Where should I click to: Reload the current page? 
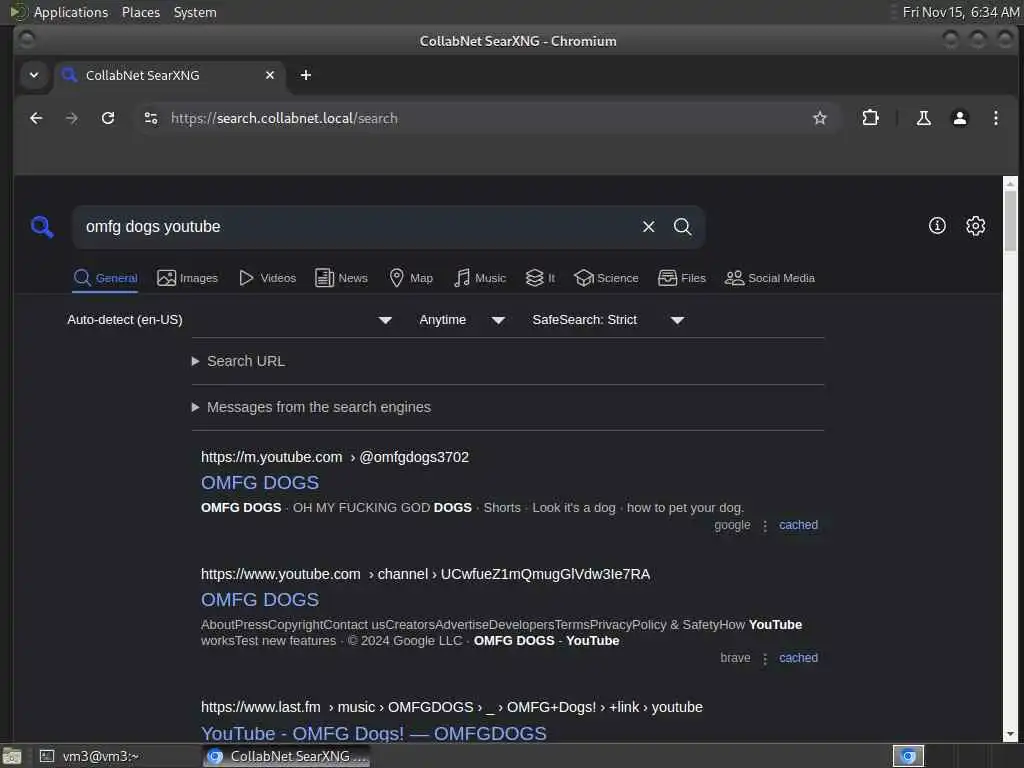108,118
